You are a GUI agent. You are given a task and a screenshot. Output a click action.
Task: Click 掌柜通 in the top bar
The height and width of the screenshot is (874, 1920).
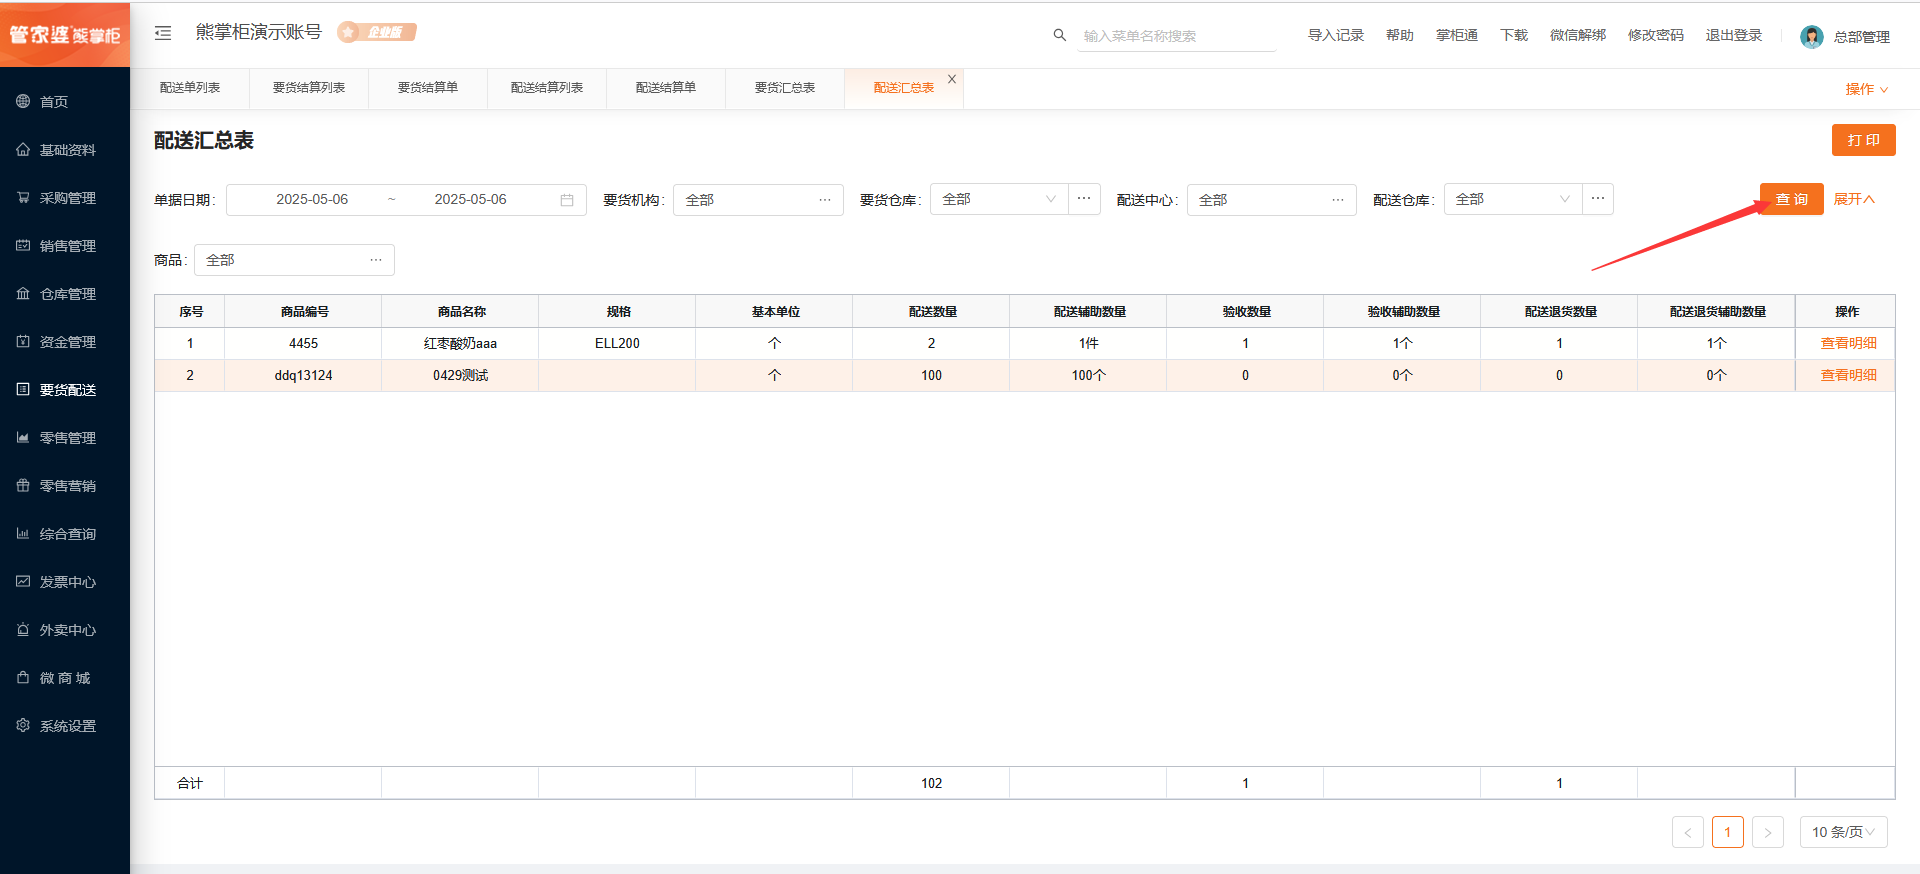click(x=1457, y=35)
